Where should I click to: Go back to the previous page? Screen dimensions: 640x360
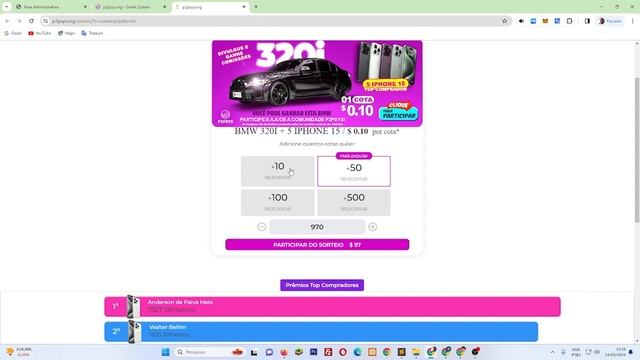(x=7, y=21)
